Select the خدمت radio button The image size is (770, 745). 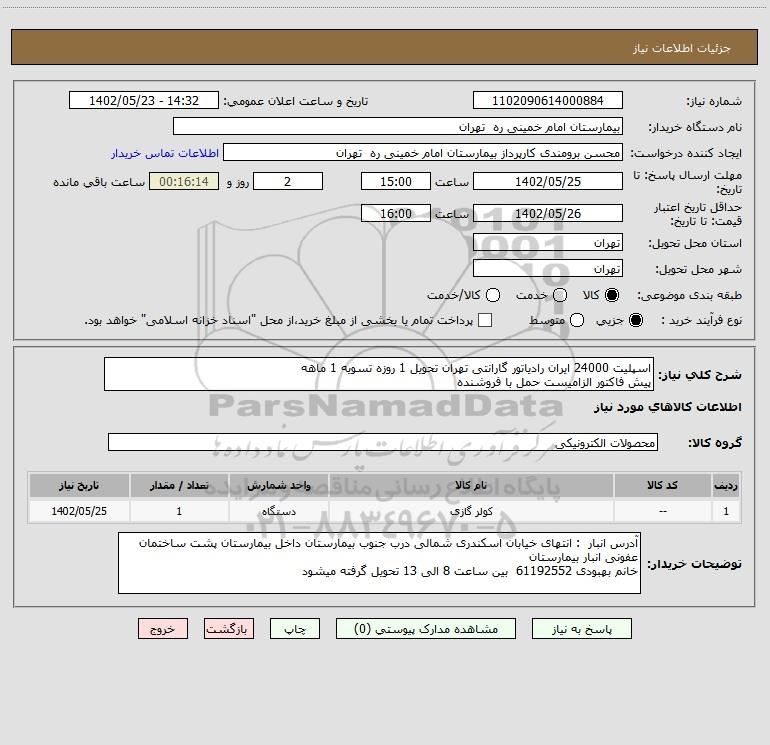click(560, 295)
